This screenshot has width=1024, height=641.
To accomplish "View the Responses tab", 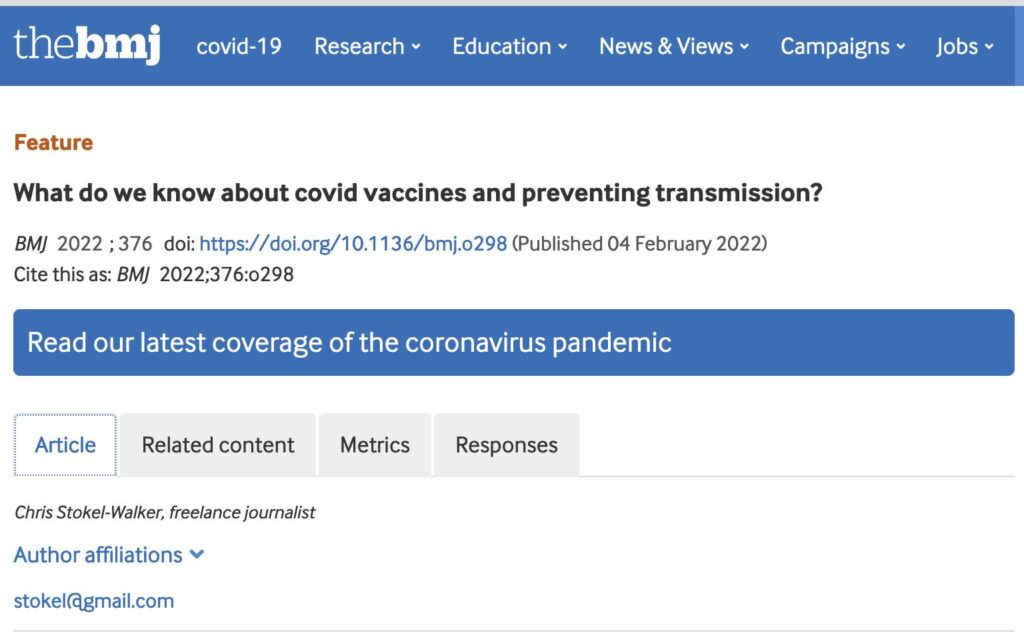I will [x=506, y=445].
